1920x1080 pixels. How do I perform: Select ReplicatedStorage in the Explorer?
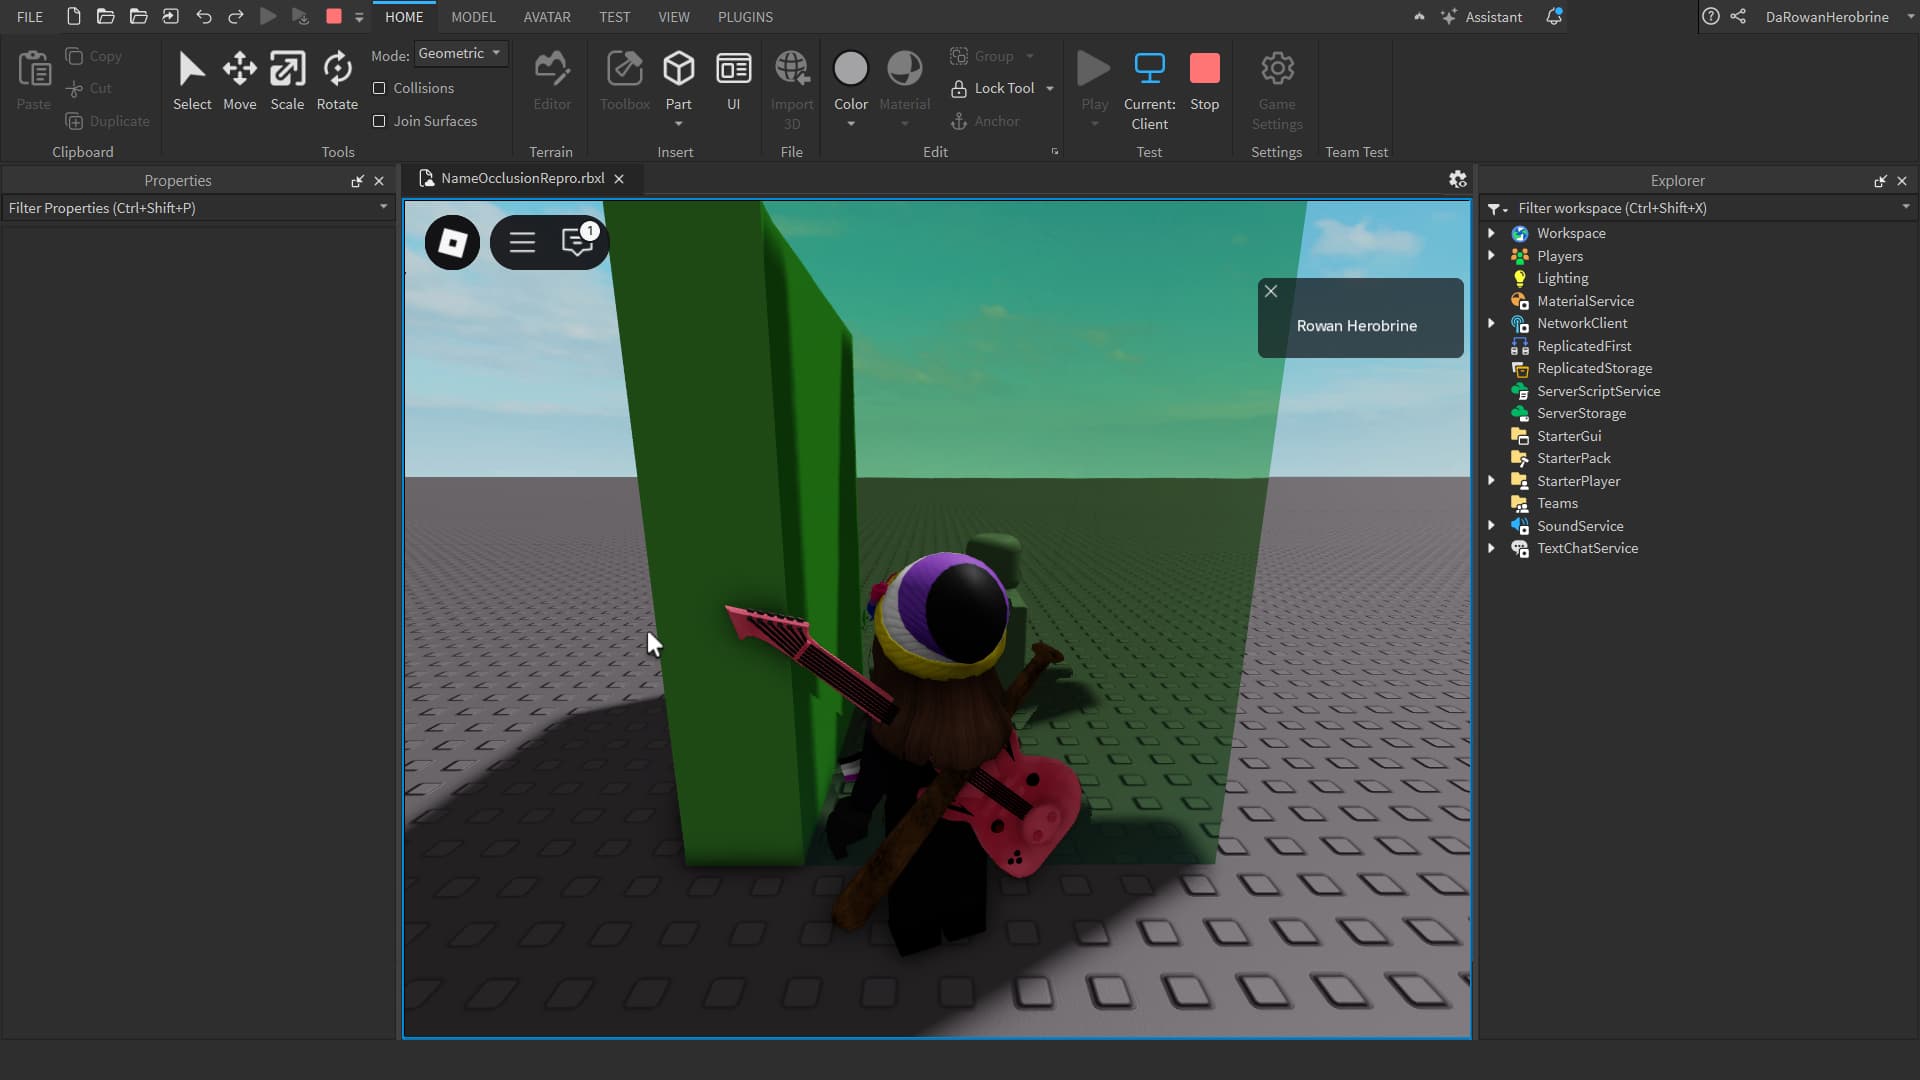(x=1594, y=368)
